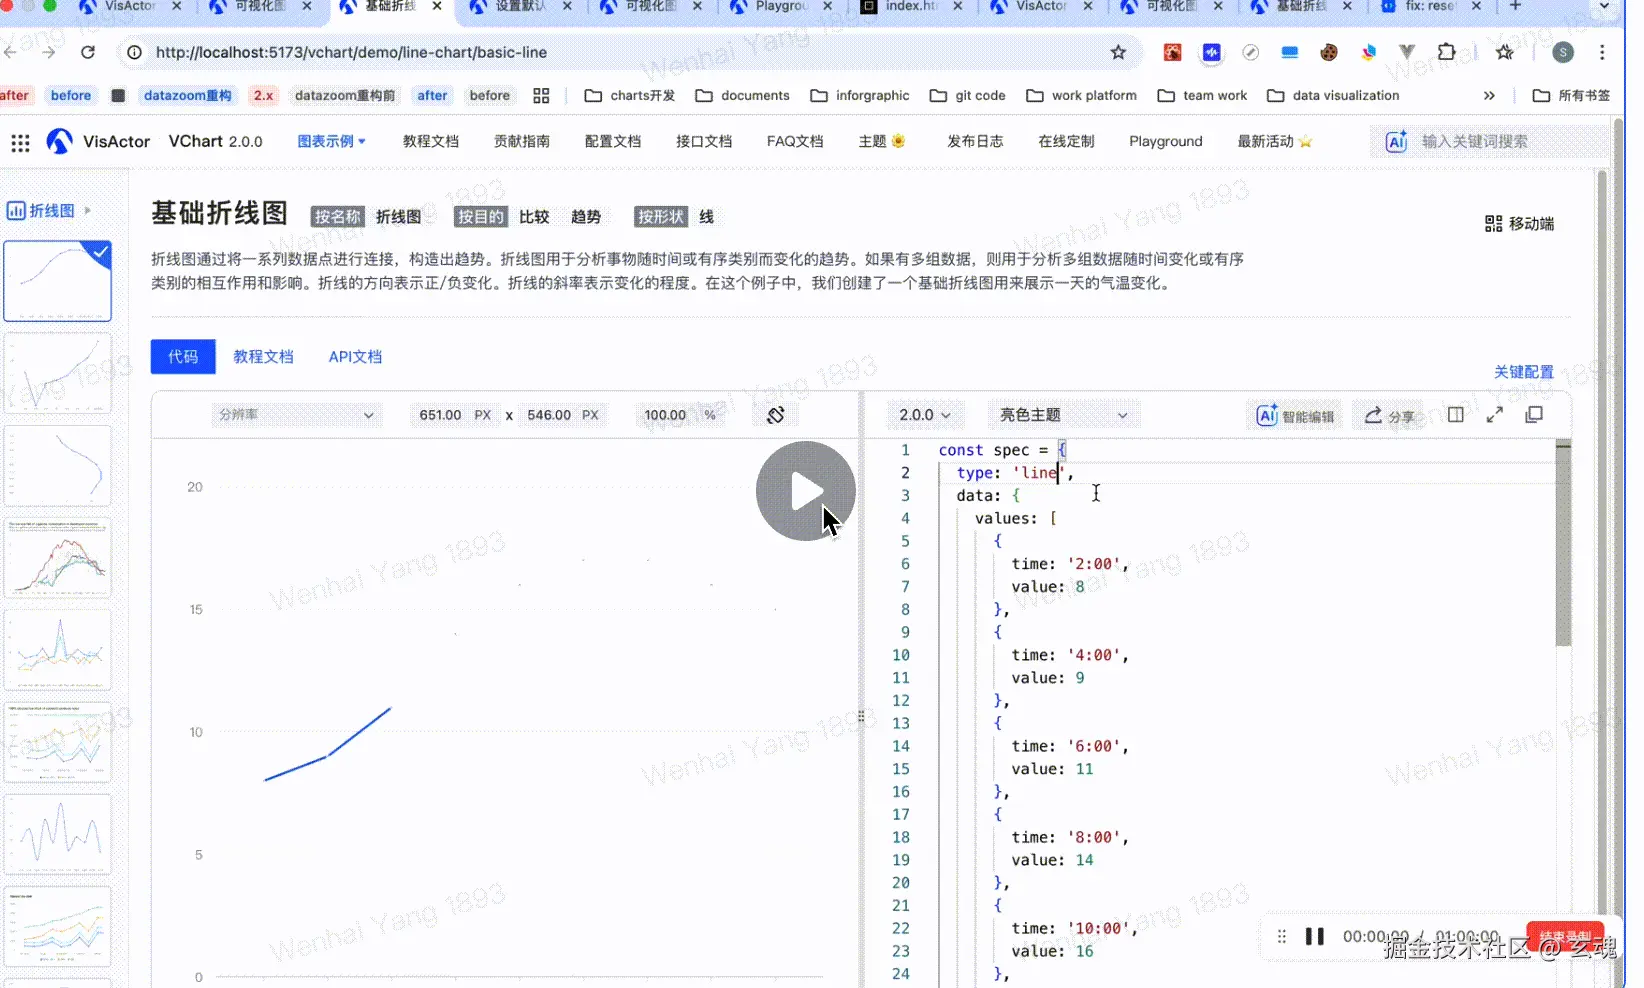Viewport: 1644px width, 988px height.
Task: Rotate the chart preview dimensions
Action: (775, 415)
